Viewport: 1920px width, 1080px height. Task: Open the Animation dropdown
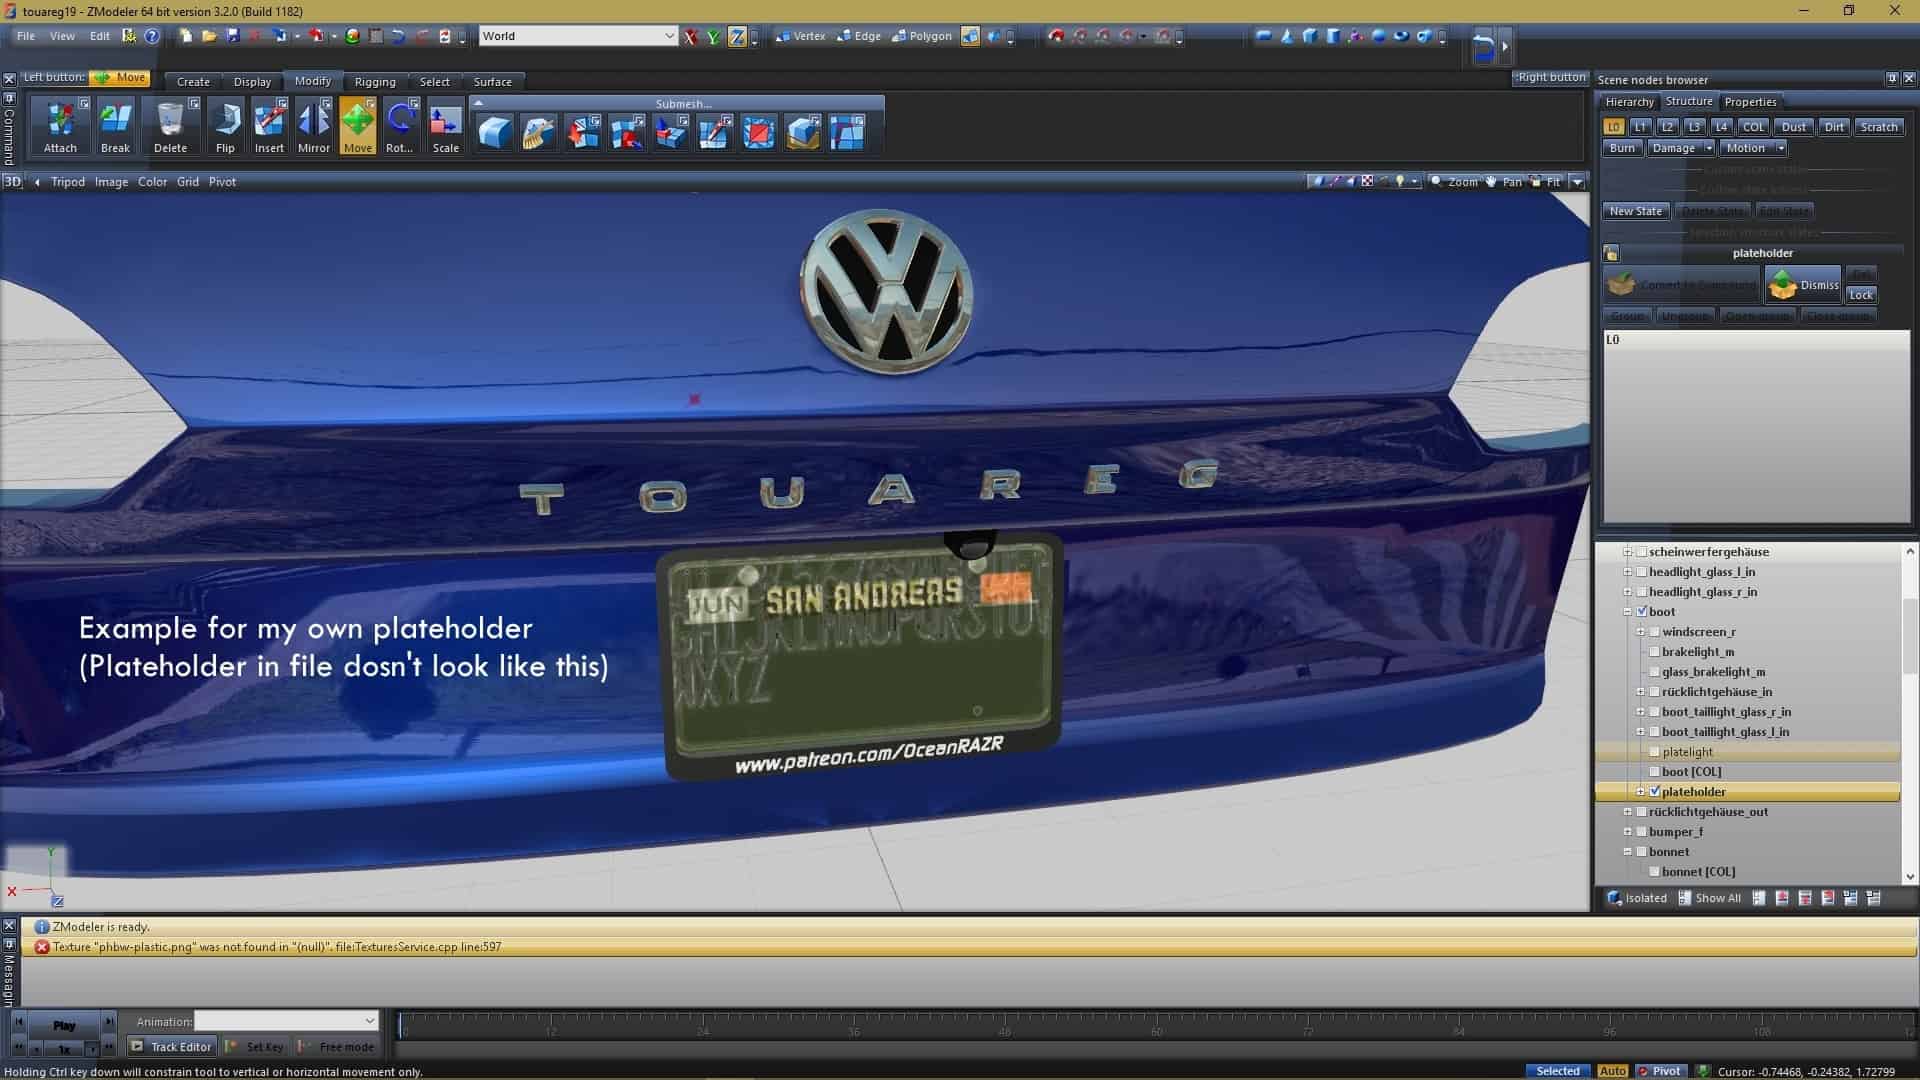pos(286,1021)
